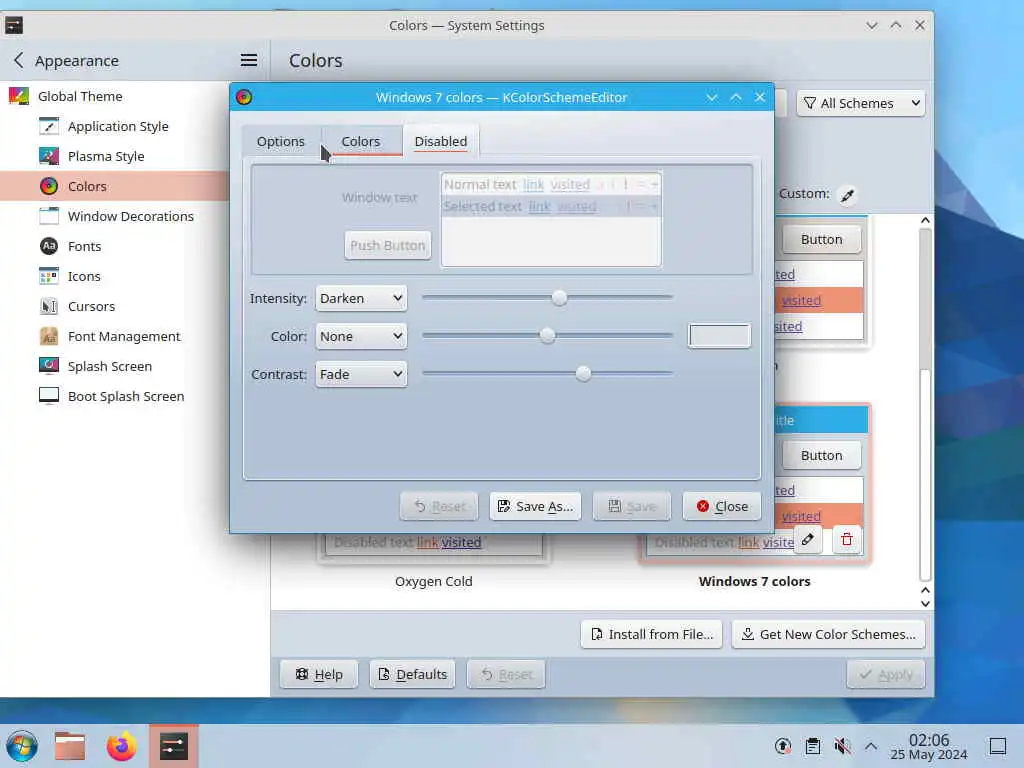Switch to Colors tab in editor
Viewport: 1024px width, 768px height.
tap(360, 141)
